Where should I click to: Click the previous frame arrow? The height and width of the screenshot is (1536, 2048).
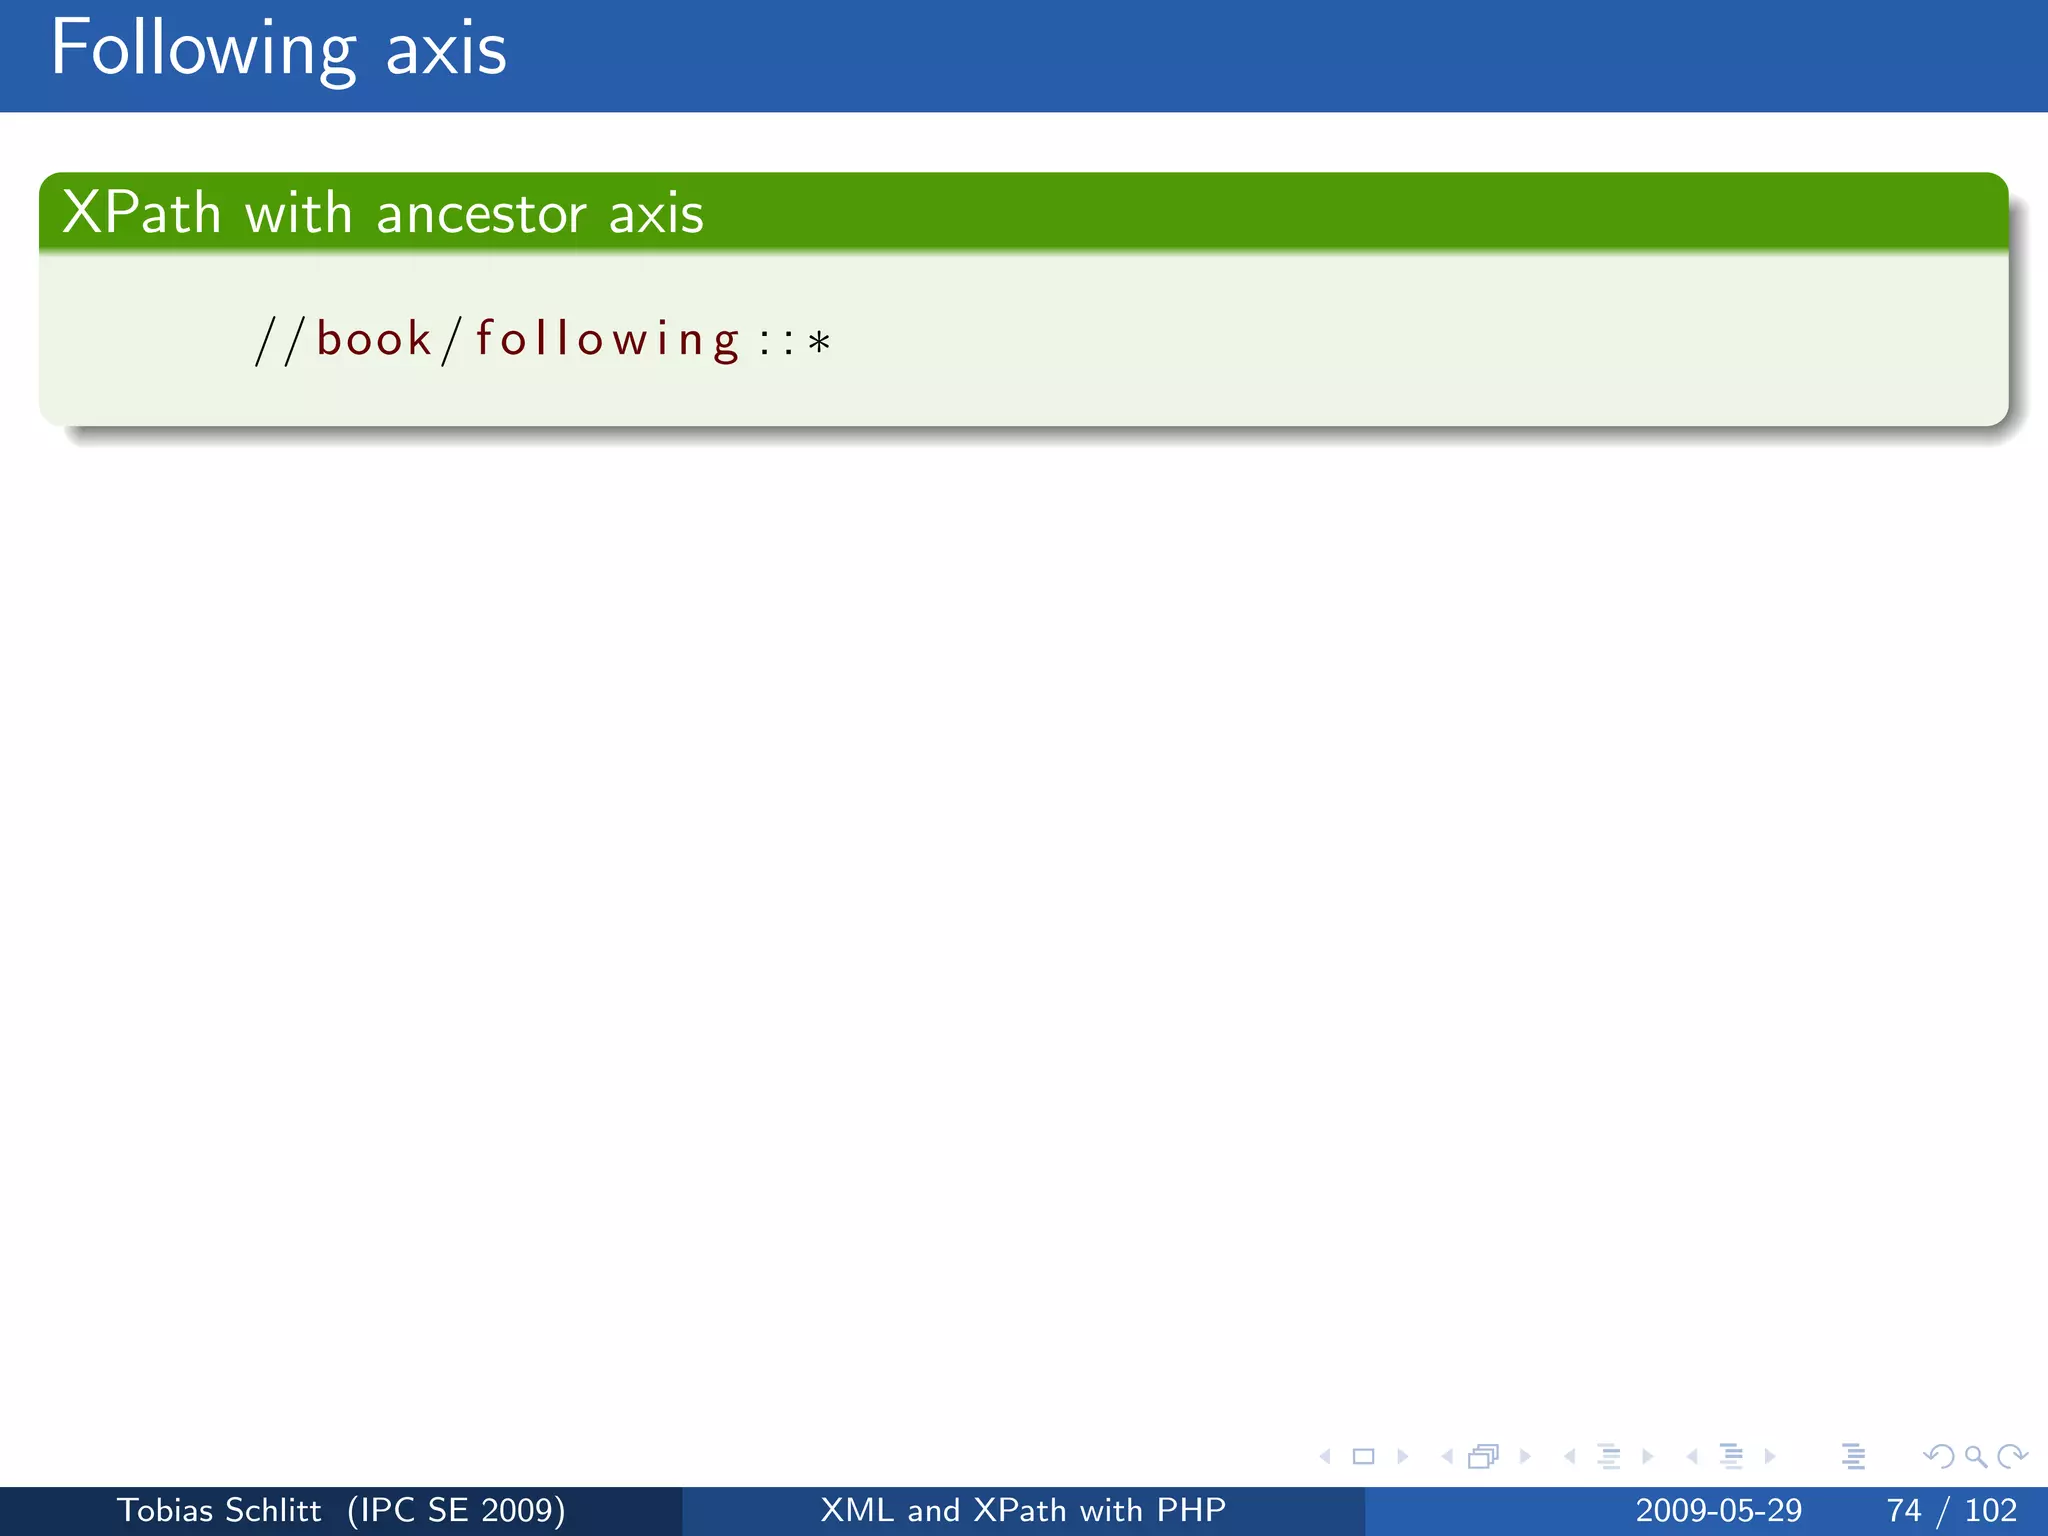pyautogui.click(x=1446, y=1457)
